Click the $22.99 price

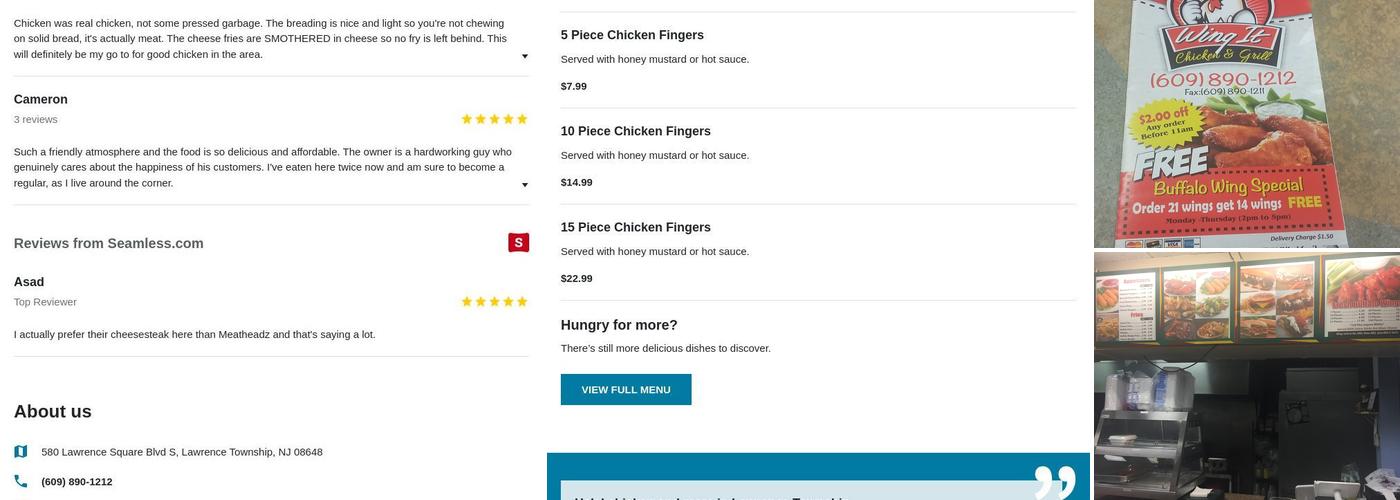pos(577,278)
